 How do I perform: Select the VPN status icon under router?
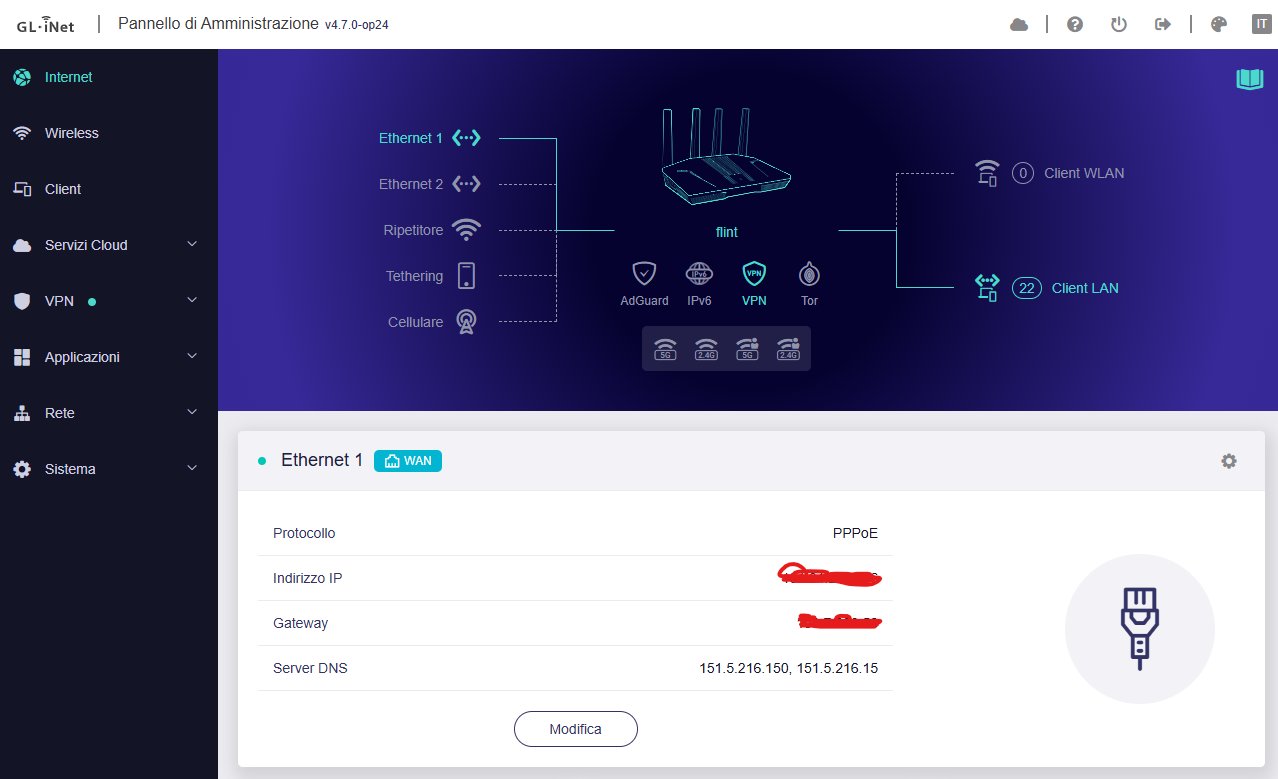754,273
